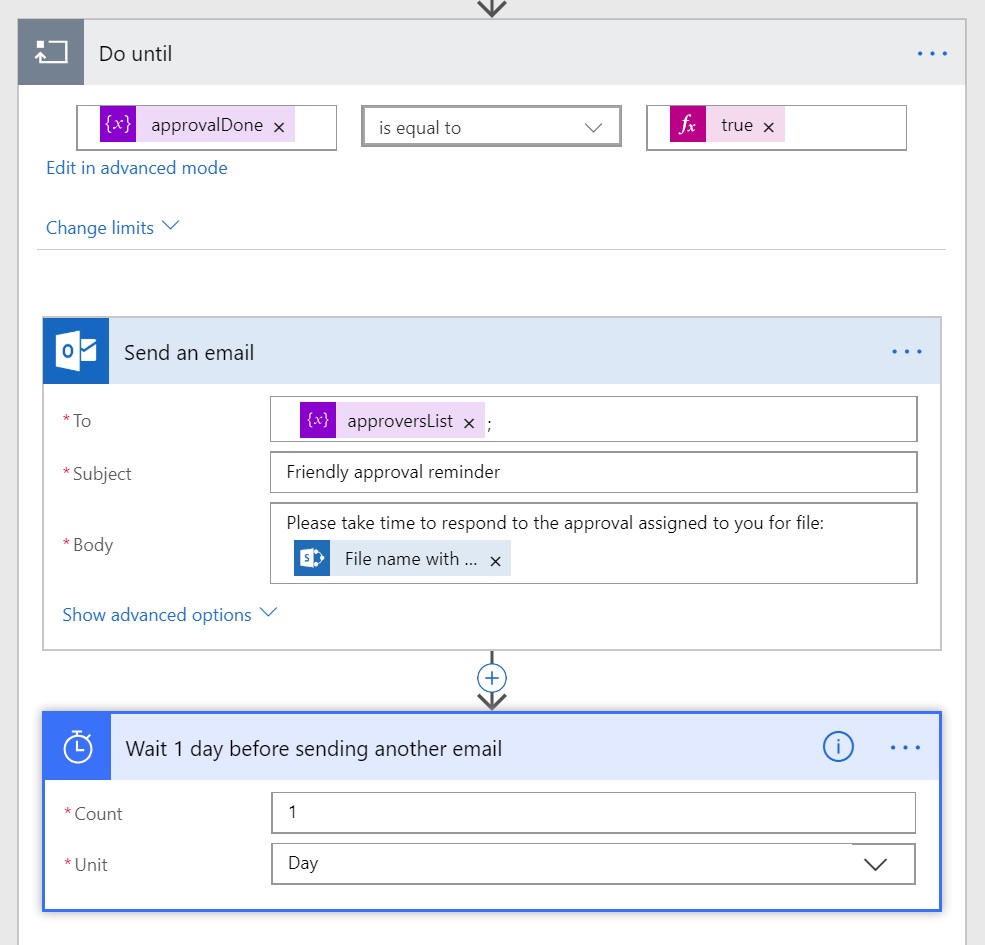Remove the approversList token from To
The width and height of the screenshot is (985, 945).
coord(468,423)
